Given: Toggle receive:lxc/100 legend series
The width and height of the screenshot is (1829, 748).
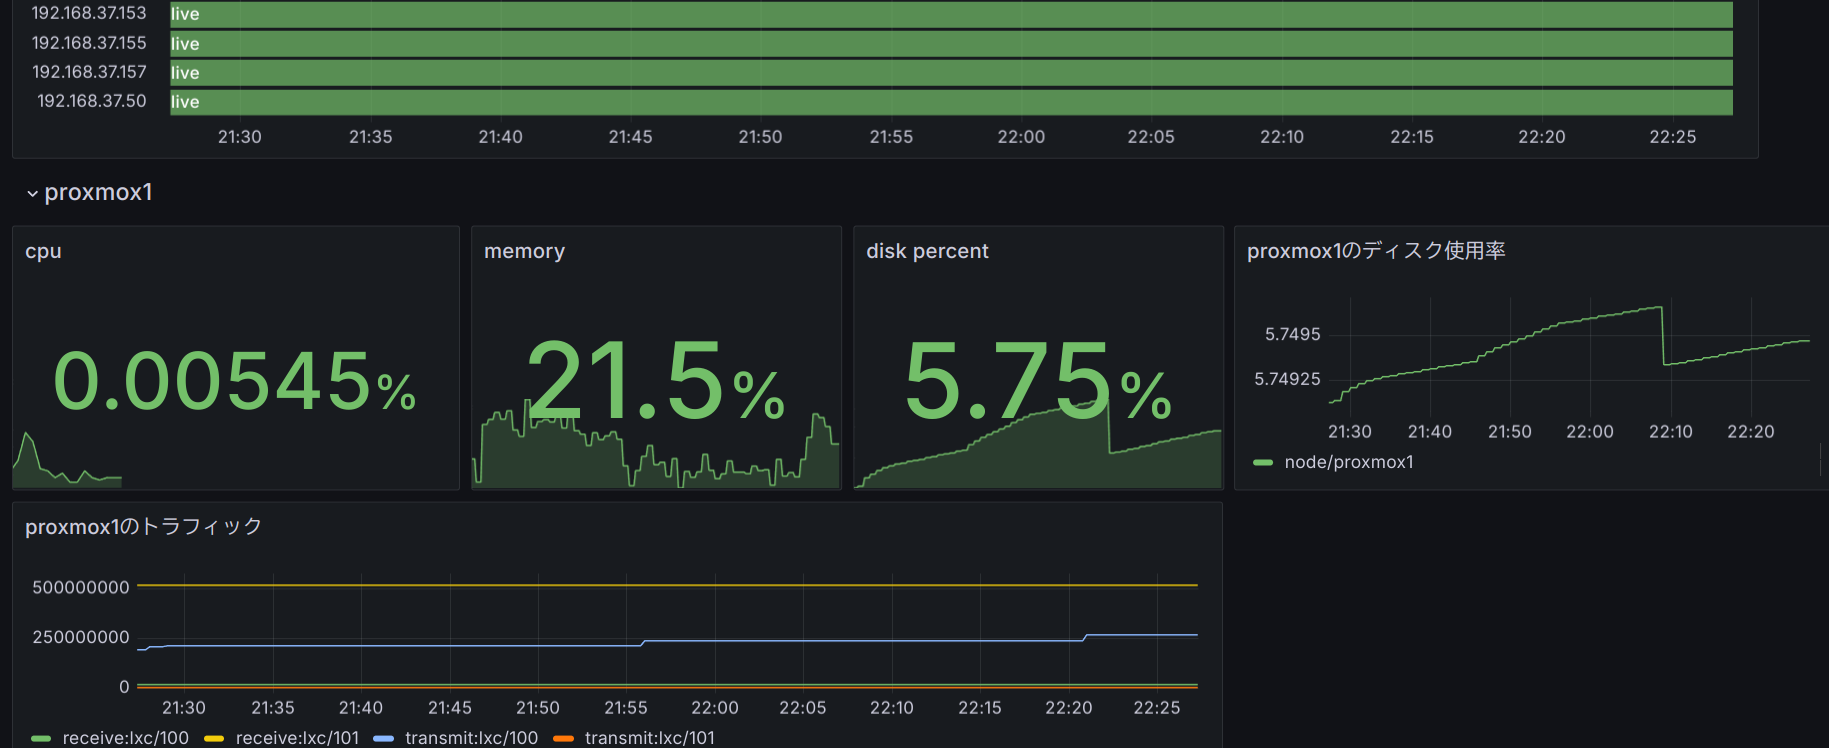Looking at the screenshot, I should click(x=125, y=738).
